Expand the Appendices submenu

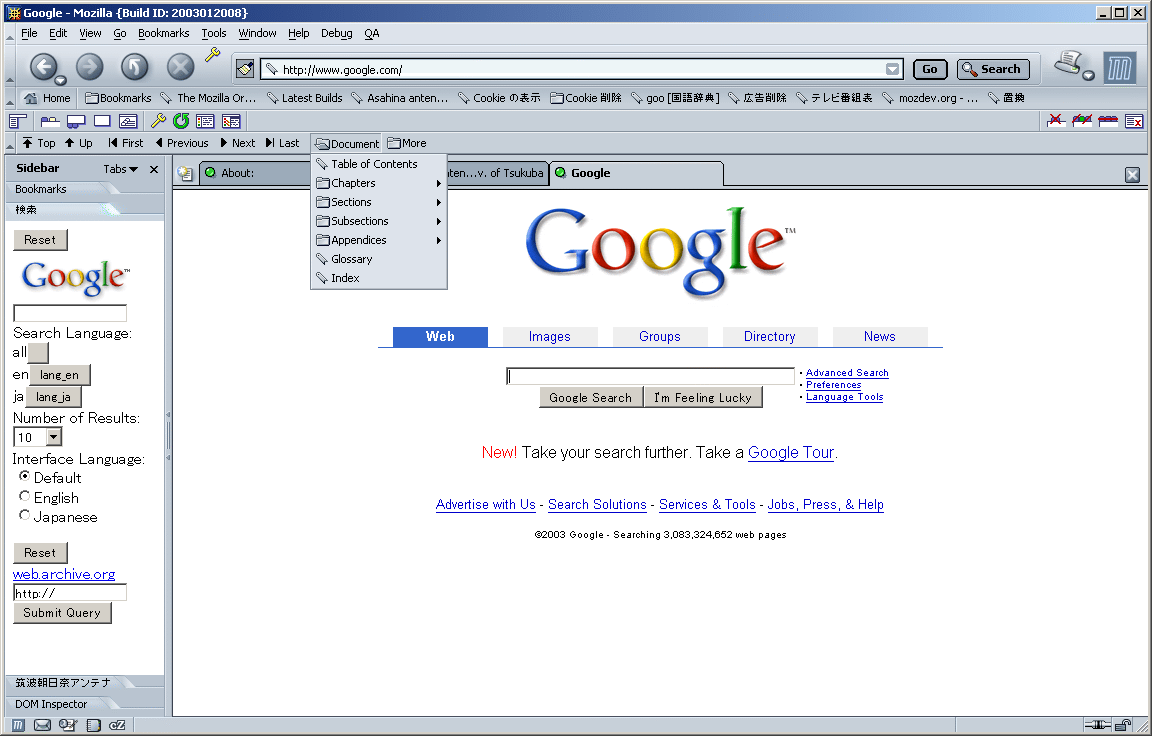[x=379, y=240]
